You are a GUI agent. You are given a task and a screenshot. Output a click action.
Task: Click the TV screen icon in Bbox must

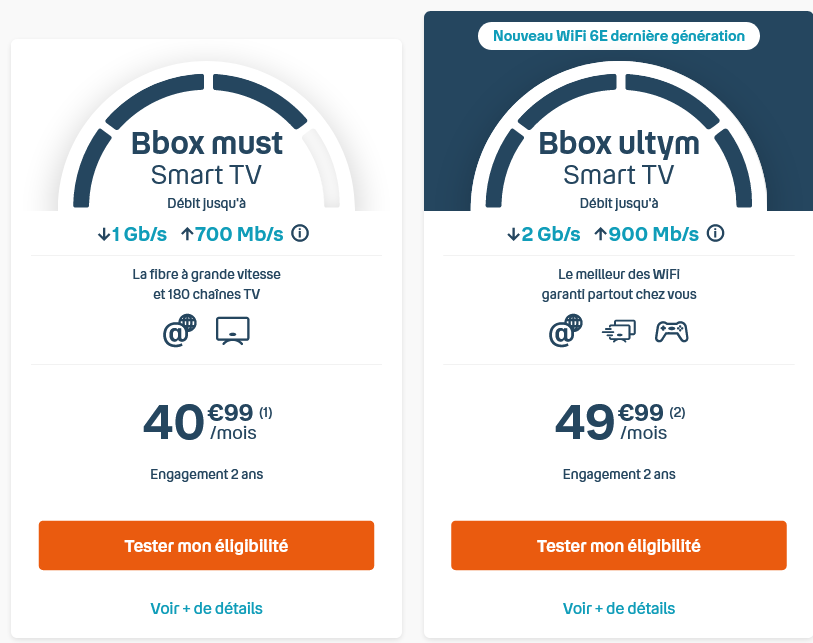(x=233, y=330)
